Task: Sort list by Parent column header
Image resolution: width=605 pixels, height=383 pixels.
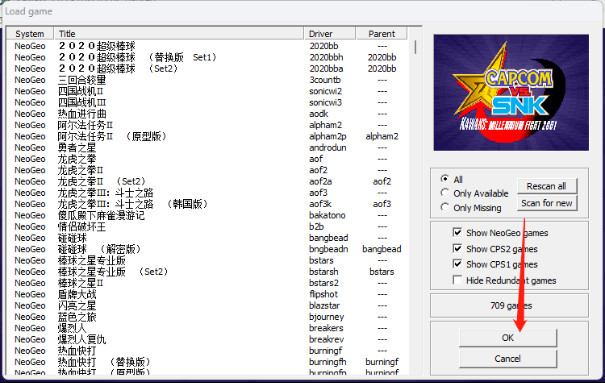Action: coord(381,34)
